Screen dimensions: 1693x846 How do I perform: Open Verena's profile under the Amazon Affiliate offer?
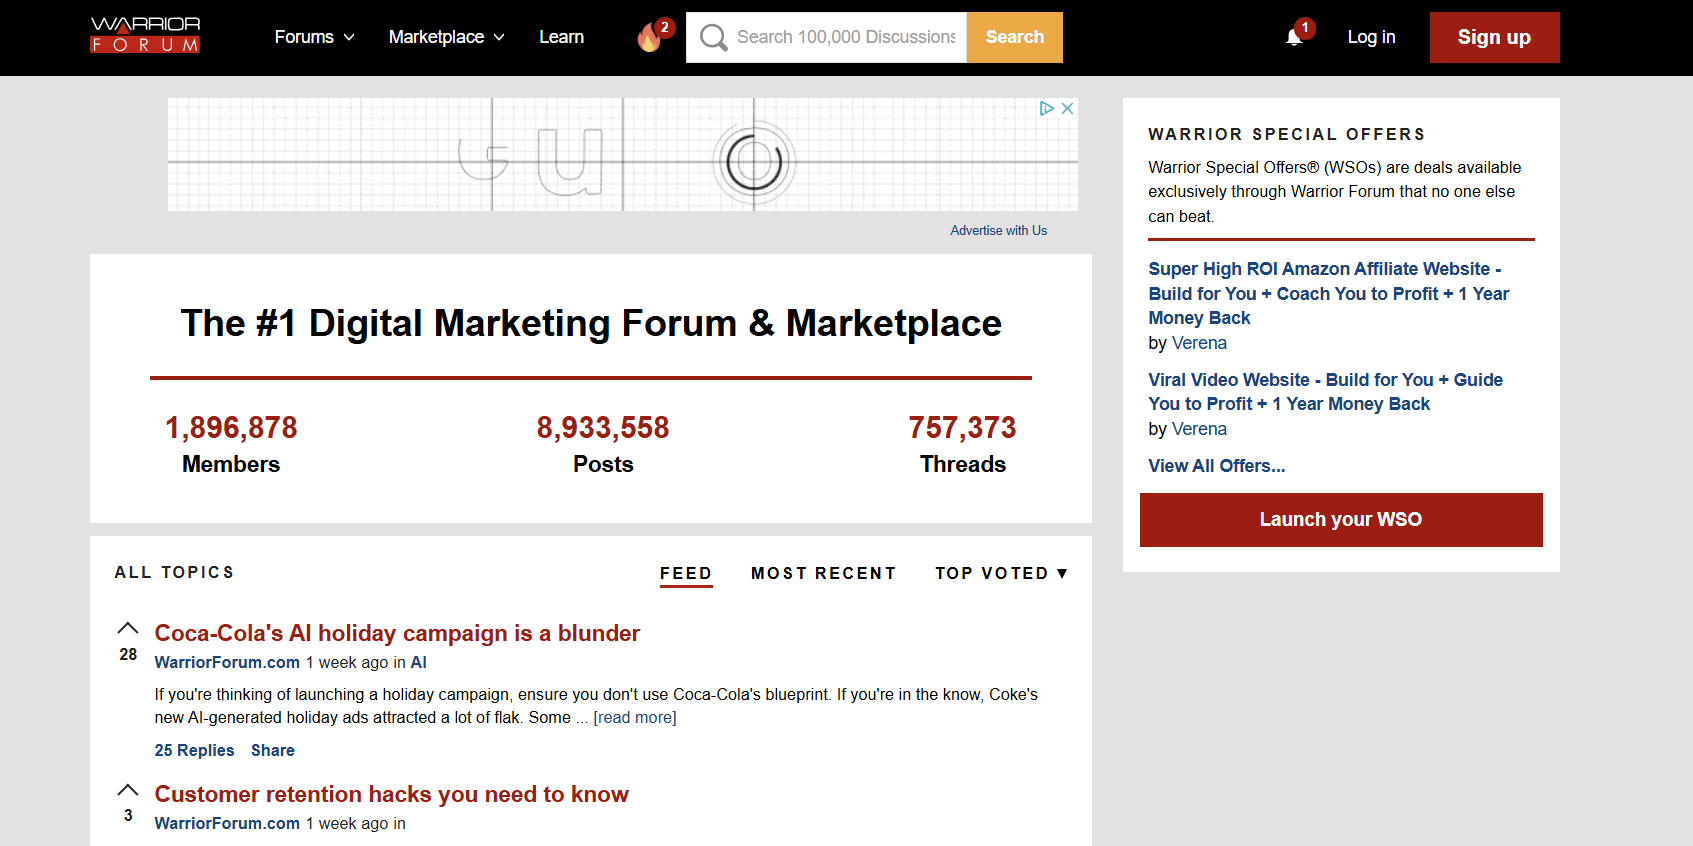[1199, 343]
